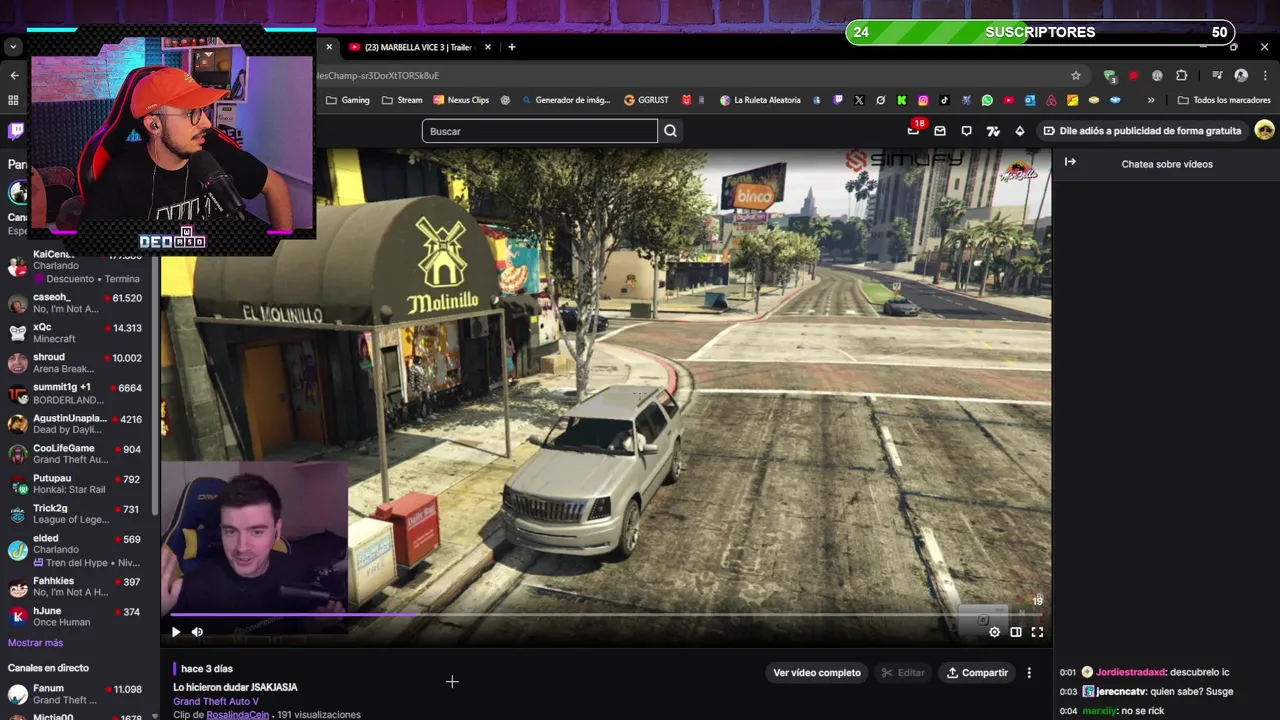
Task: Open summit1g channel in sidebar
Action: point(78,393)
